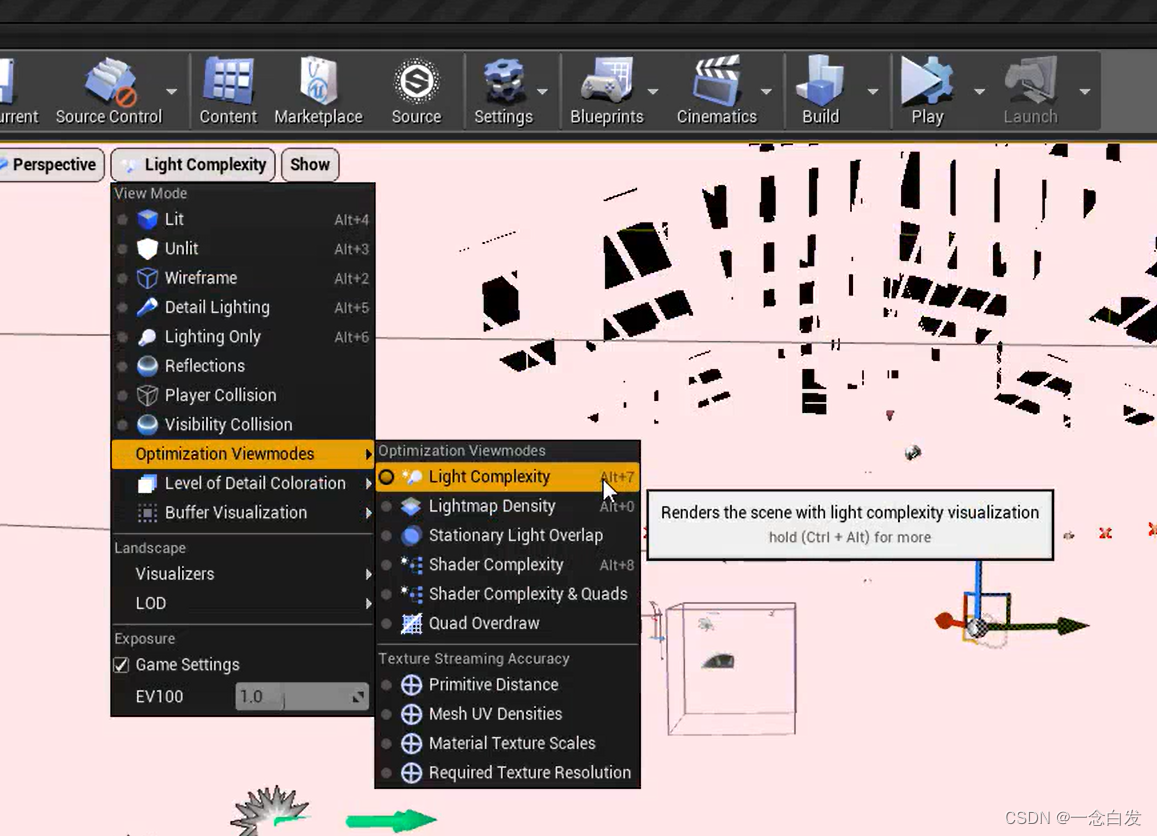Select Material Texture Scales radio button

(386, 744)
